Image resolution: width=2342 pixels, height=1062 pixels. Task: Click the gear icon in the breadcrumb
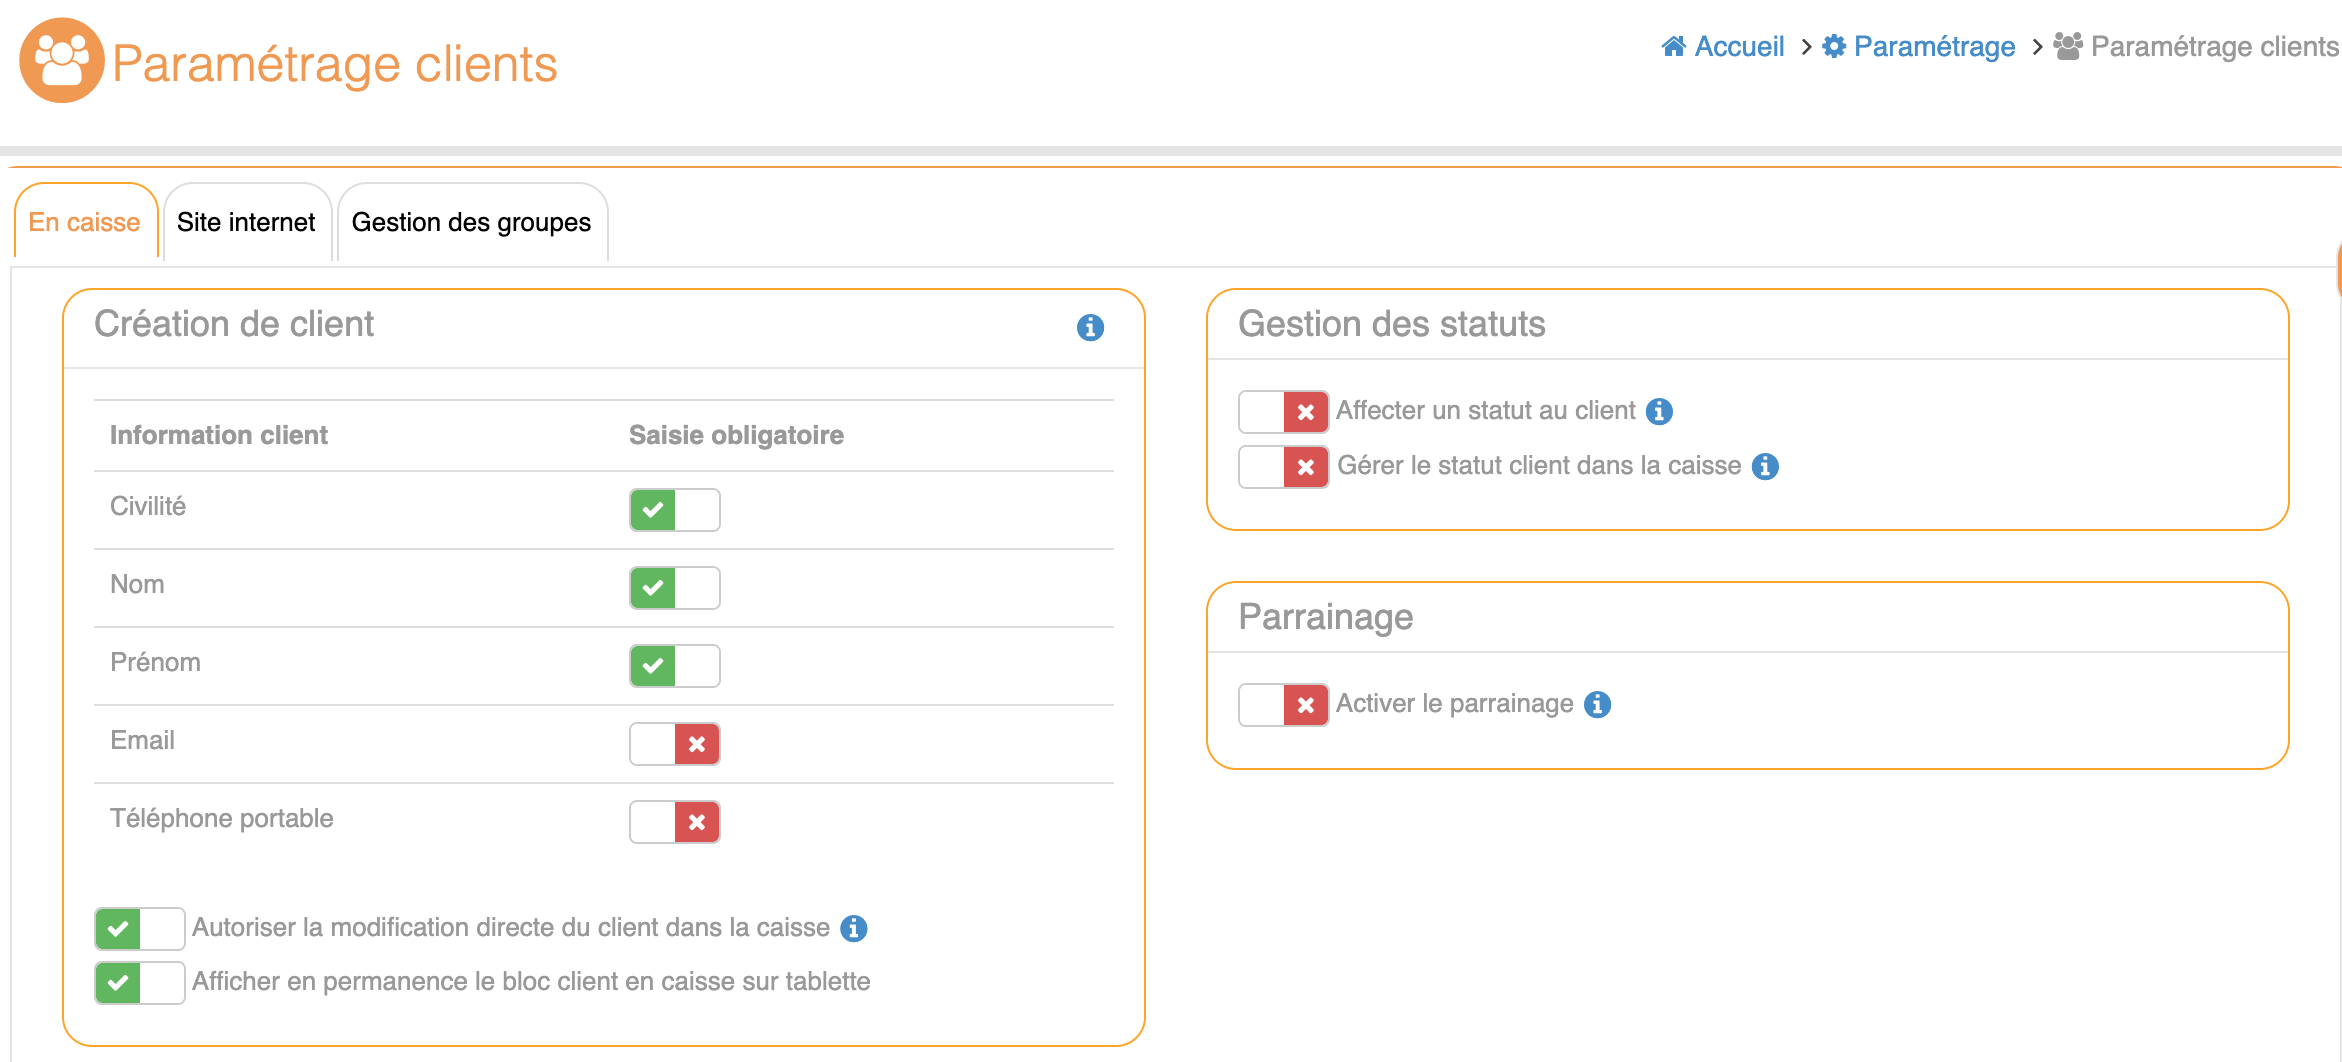coord(1833,46)
